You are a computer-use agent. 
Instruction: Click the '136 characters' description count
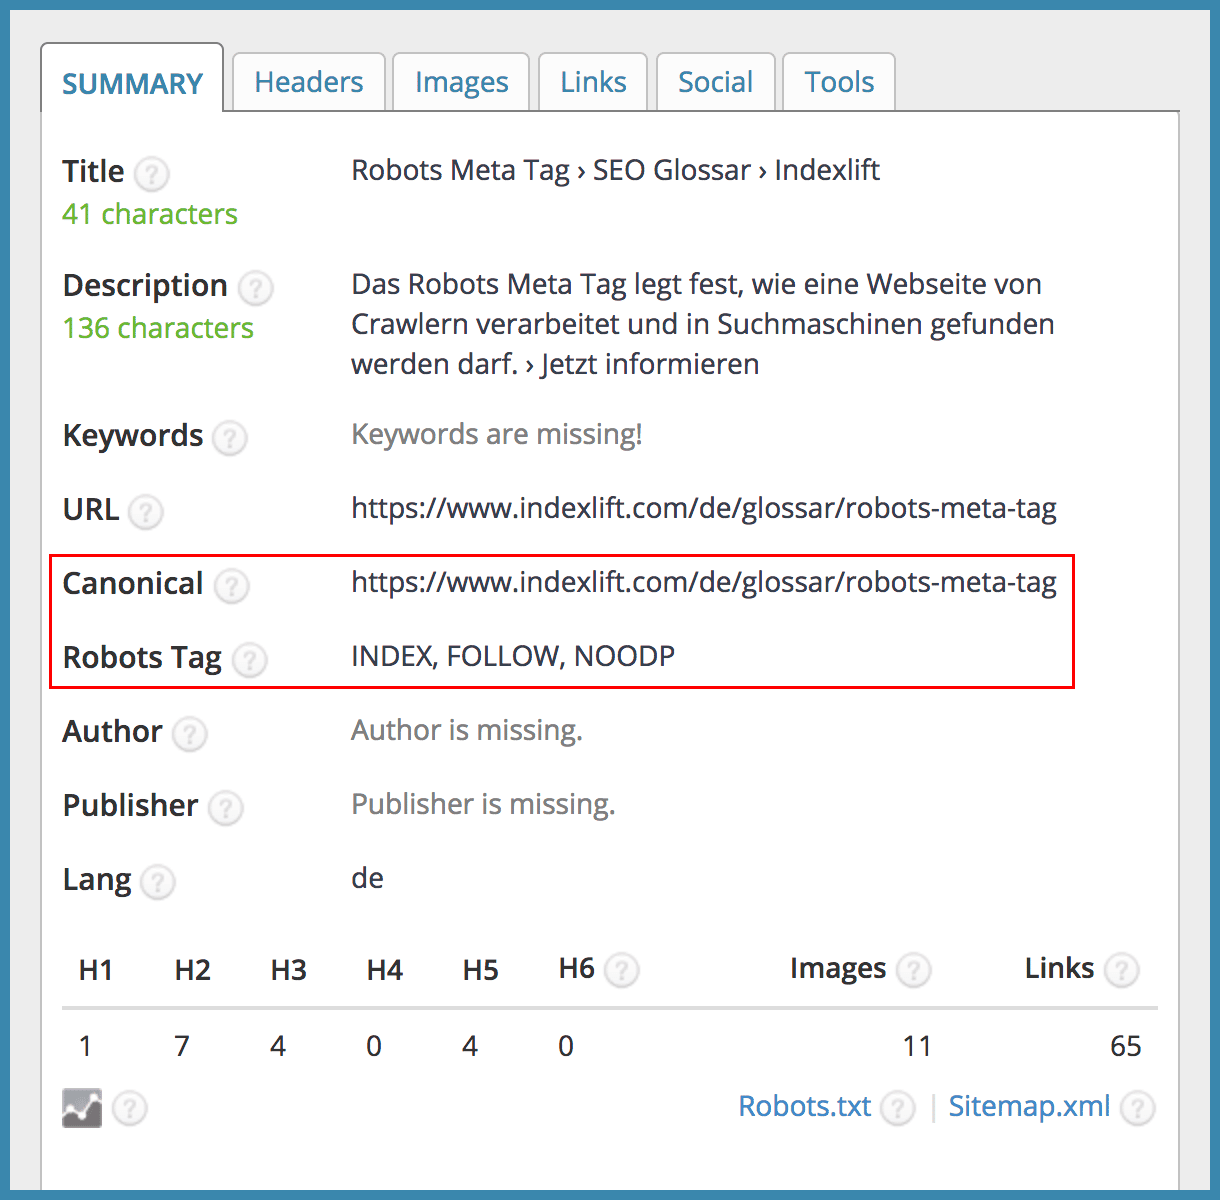158,328
